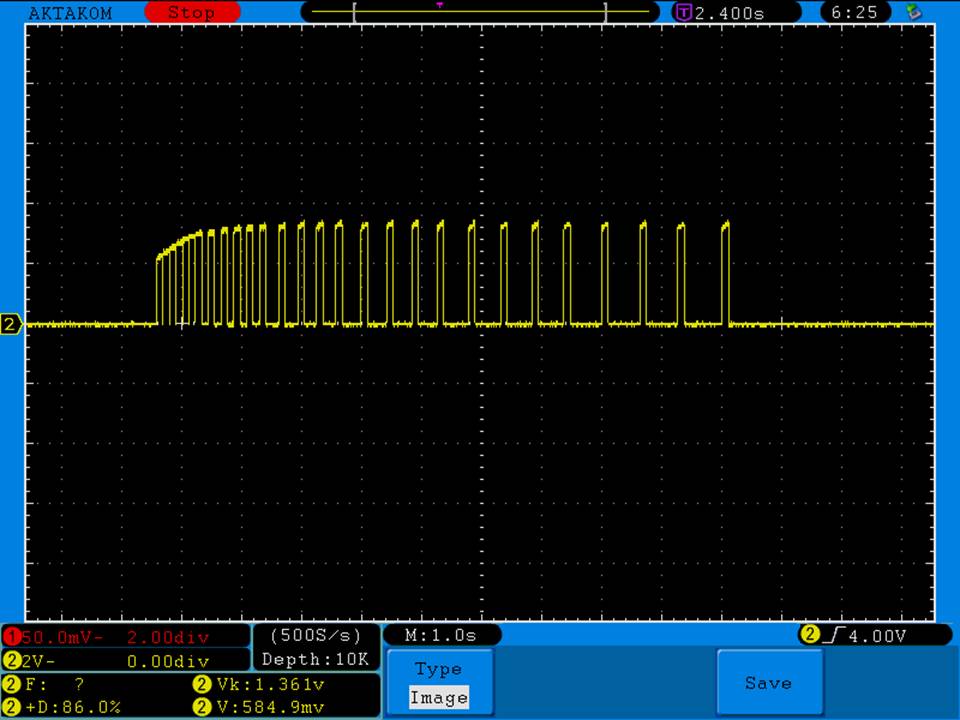Click the AKTAKOM brand label
This screenshot has width=960, height=720.
pyautogui.click(x=71, y=13)
